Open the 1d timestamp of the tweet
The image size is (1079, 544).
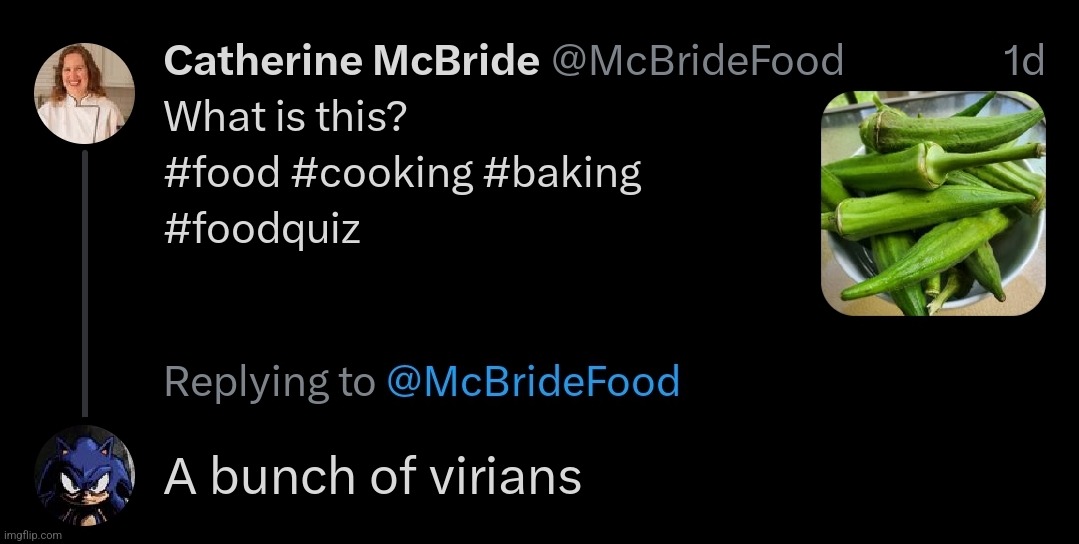[x=1023, y=62]
